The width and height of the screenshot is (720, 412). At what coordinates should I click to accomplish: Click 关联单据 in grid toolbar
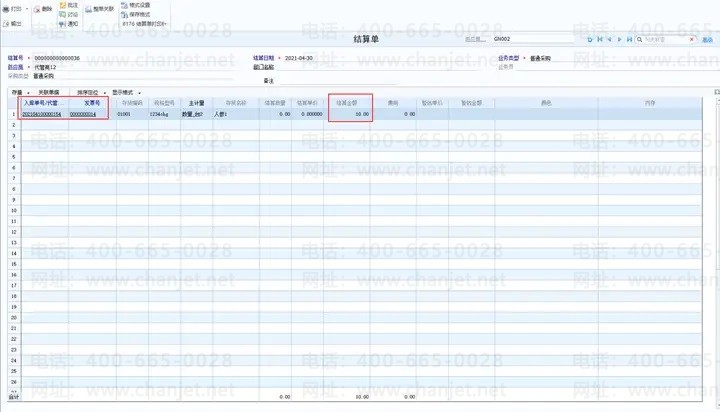pyautogui.click(x=49, y=93)
